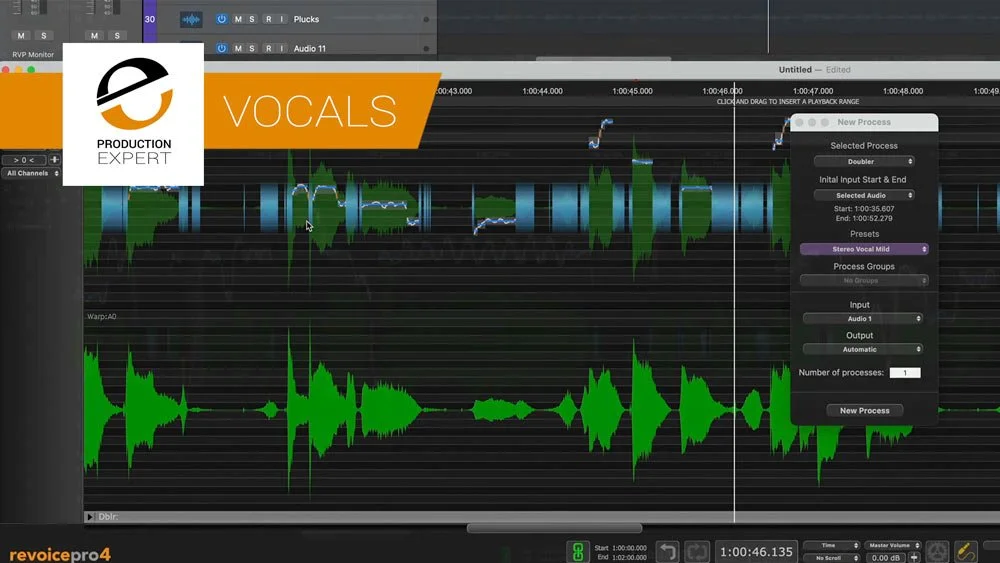Solo the Plucks track

click(x=252, y=19)
